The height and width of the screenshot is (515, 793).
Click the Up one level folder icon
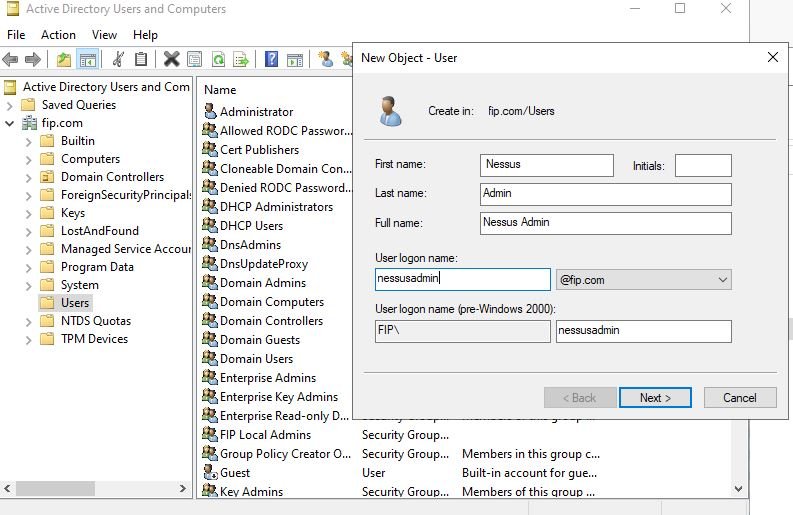[64, 60]
